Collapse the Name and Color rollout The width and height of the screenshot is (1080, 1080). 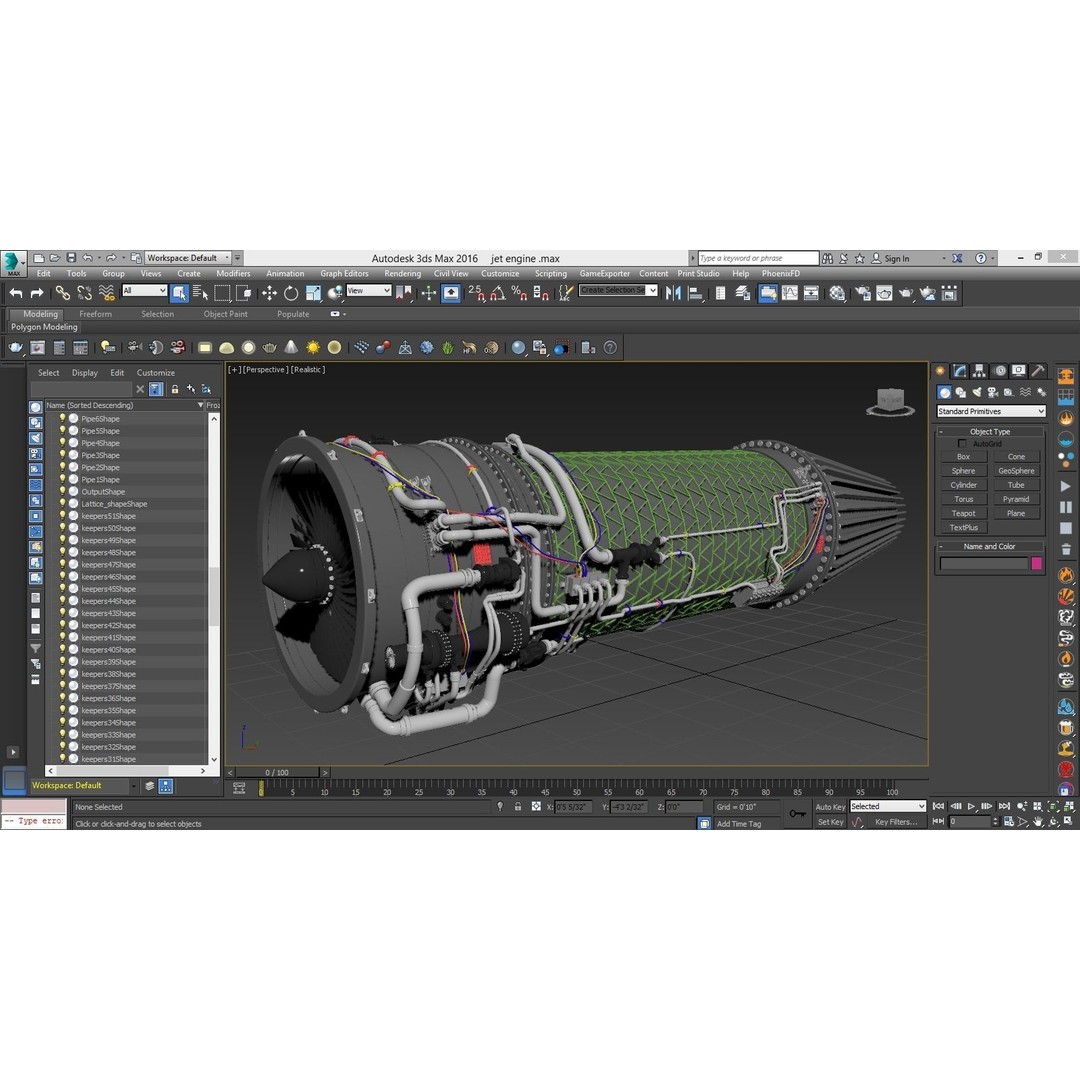pos(990,546)
